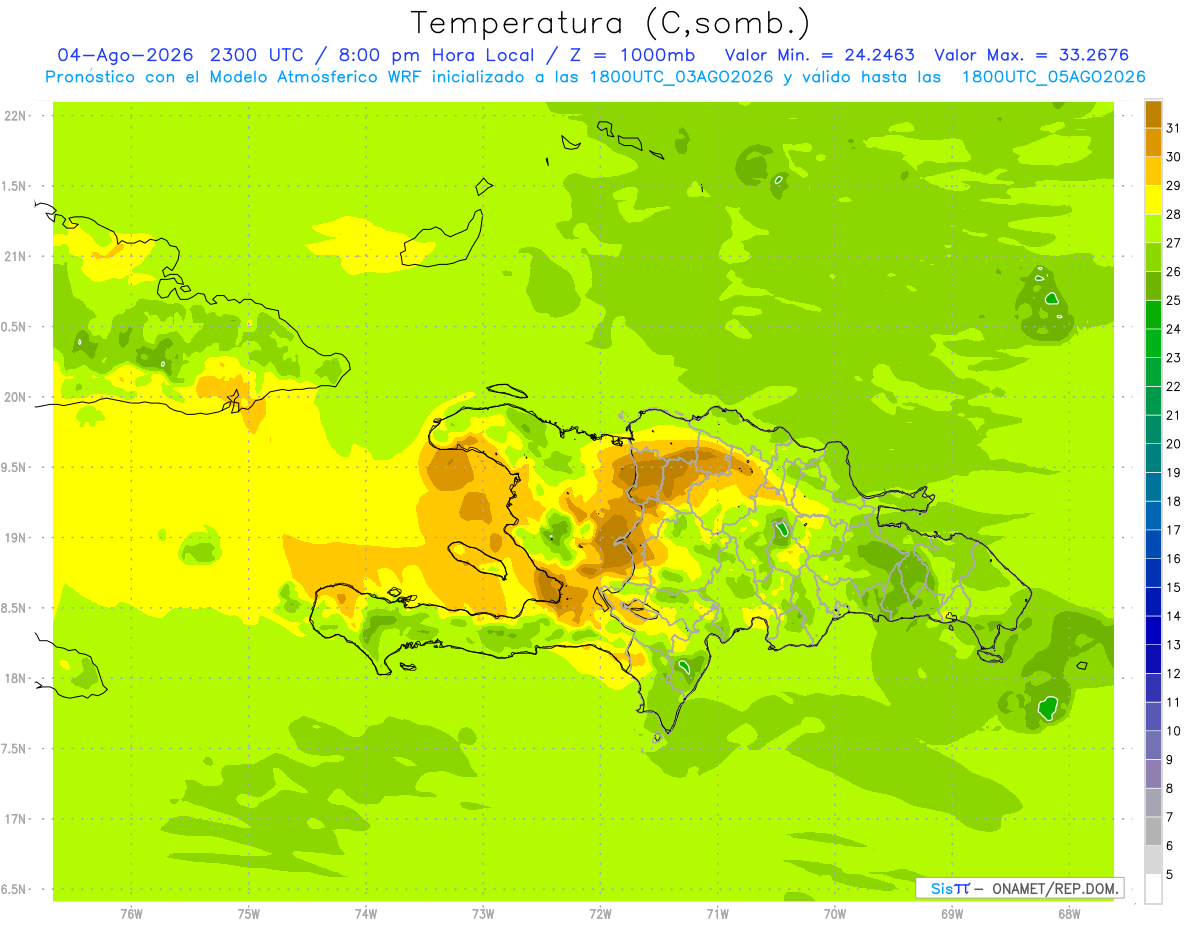Click color scale value "19"
The width and height of the screenshot is (1200, 927).
coord(1174,473)
